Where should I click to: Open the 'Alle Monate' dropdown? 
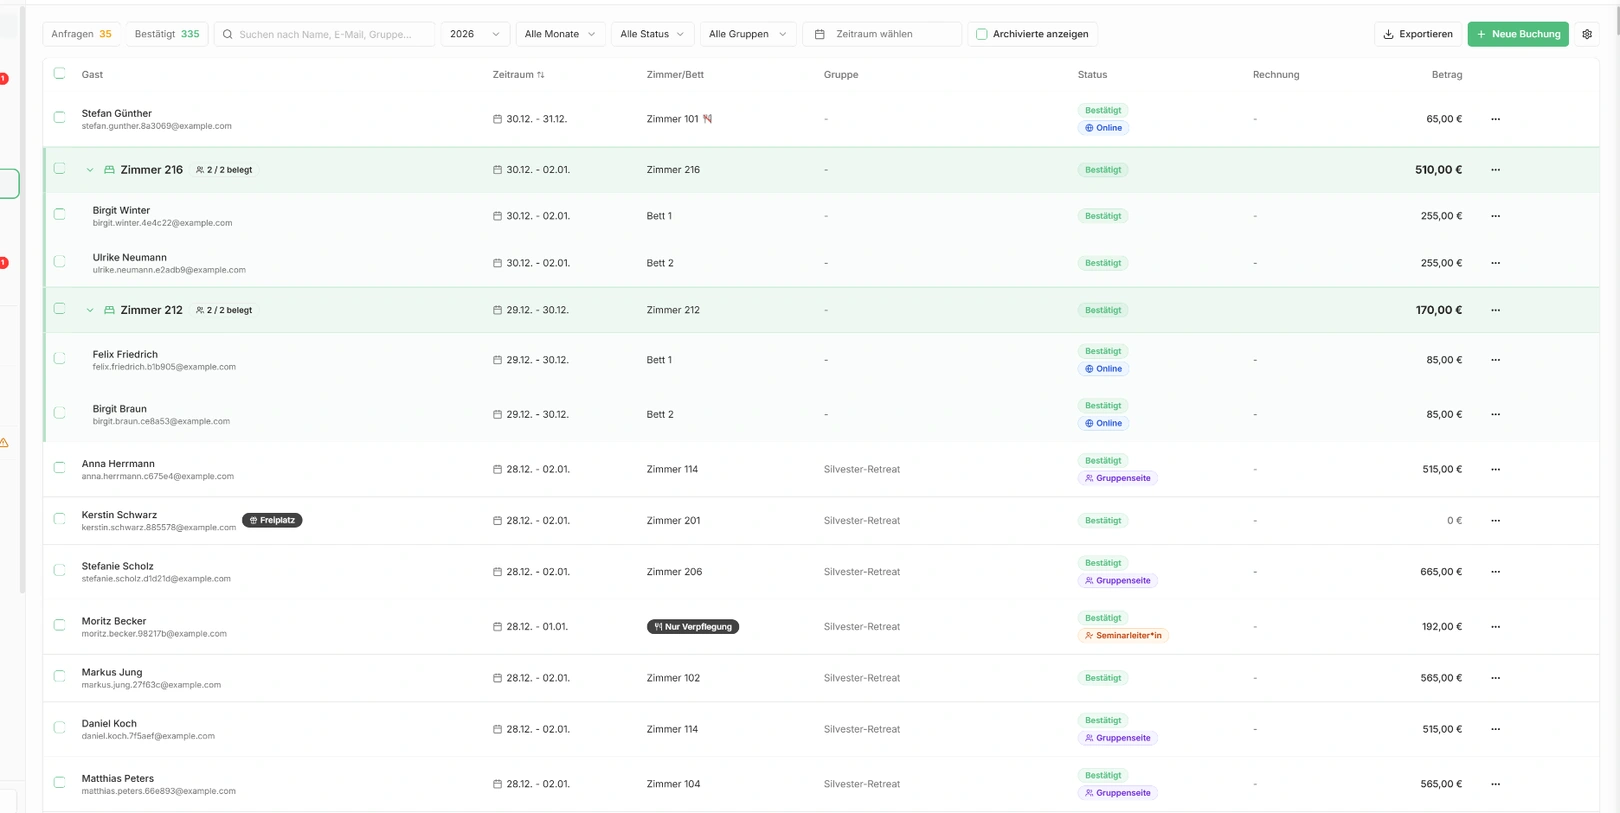click(x=560, y=34)
